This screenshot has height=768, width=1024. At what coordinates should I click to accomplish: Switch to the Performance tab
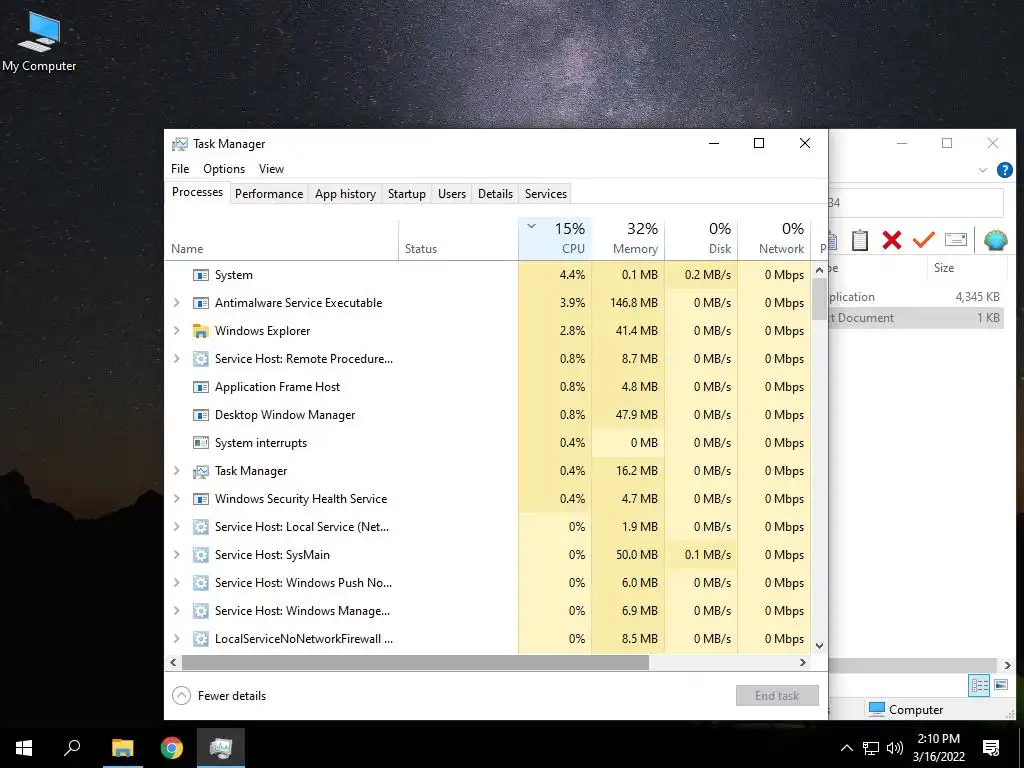[x=269, y=194]
